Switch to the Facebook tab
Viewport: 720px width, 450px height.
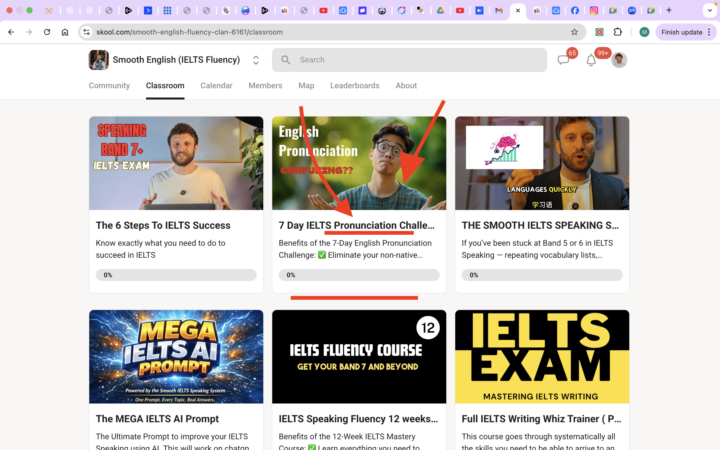point(574,11)
